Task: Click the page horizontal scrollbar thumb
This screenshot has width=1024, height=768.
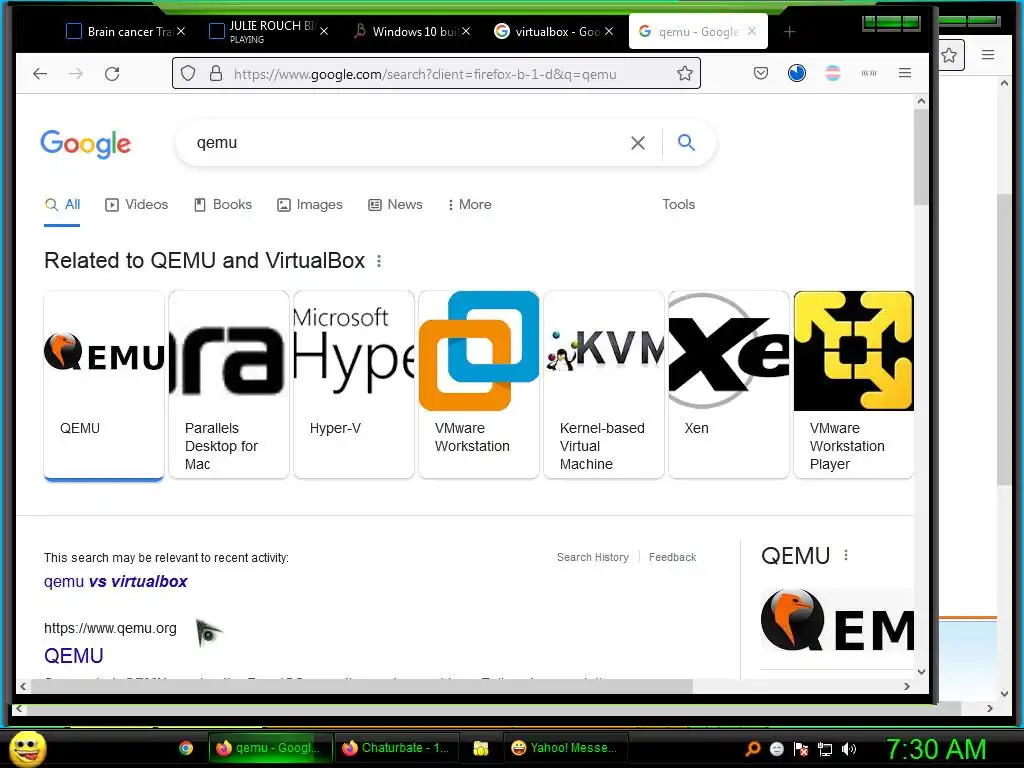Action: point(362,686)
